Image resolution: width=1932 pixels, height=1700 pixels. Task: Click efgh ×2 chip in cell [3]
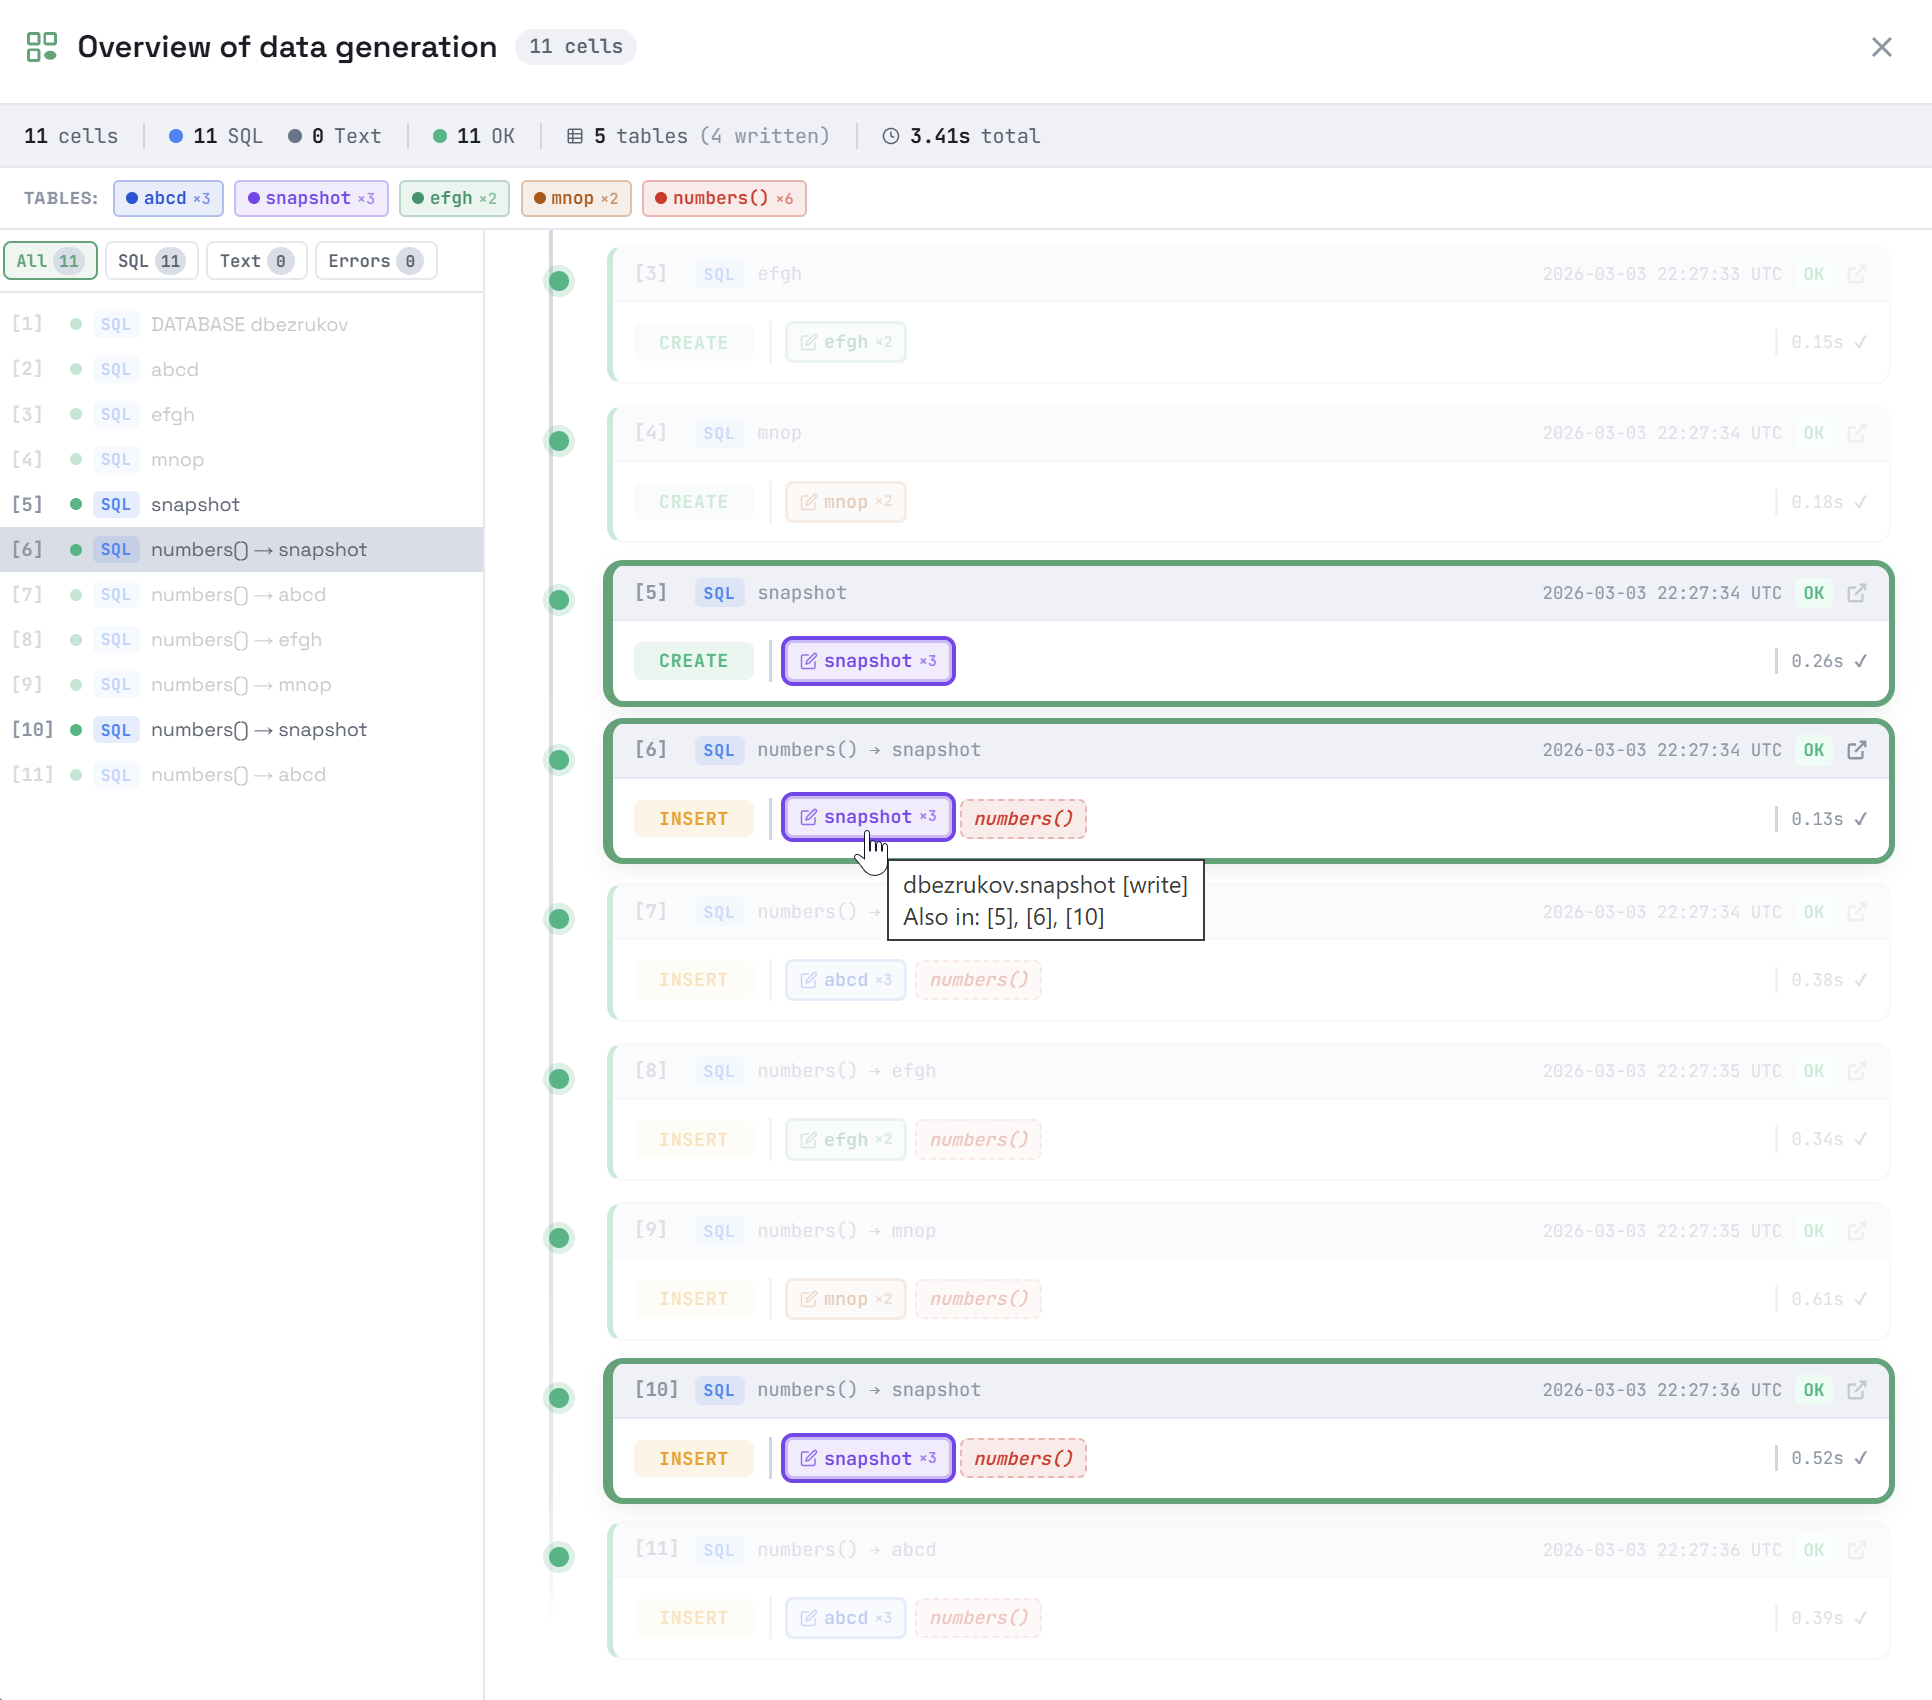(x=846, y=342)
